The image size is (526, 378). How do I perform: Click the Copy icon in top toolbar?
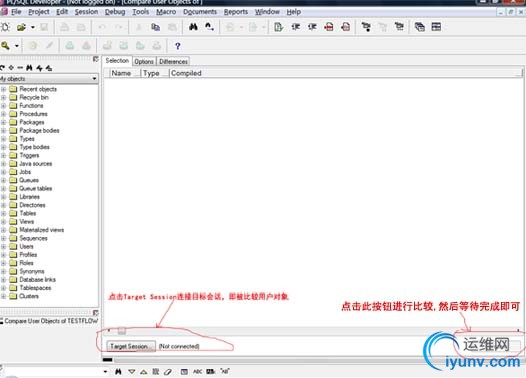pyautogui.click(x=156, y=27)
